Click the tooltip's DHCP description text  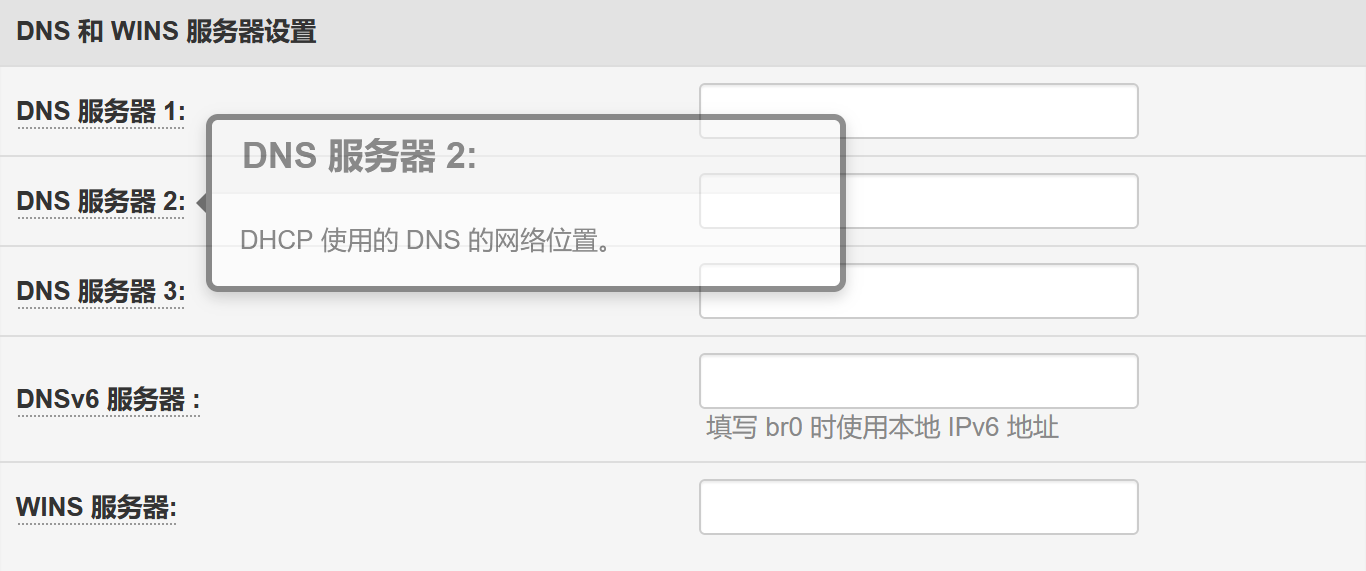(425, 241)
